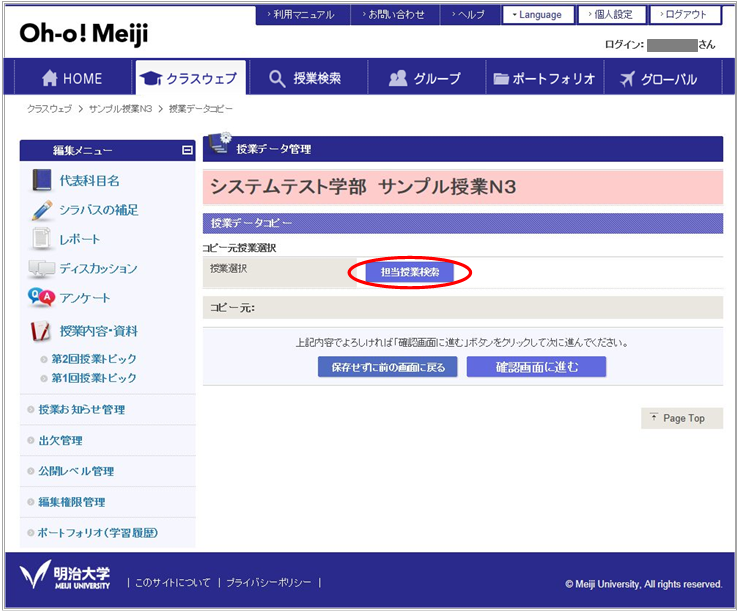Open 代表科目名 in the edit menu

[x=89, y=181]
